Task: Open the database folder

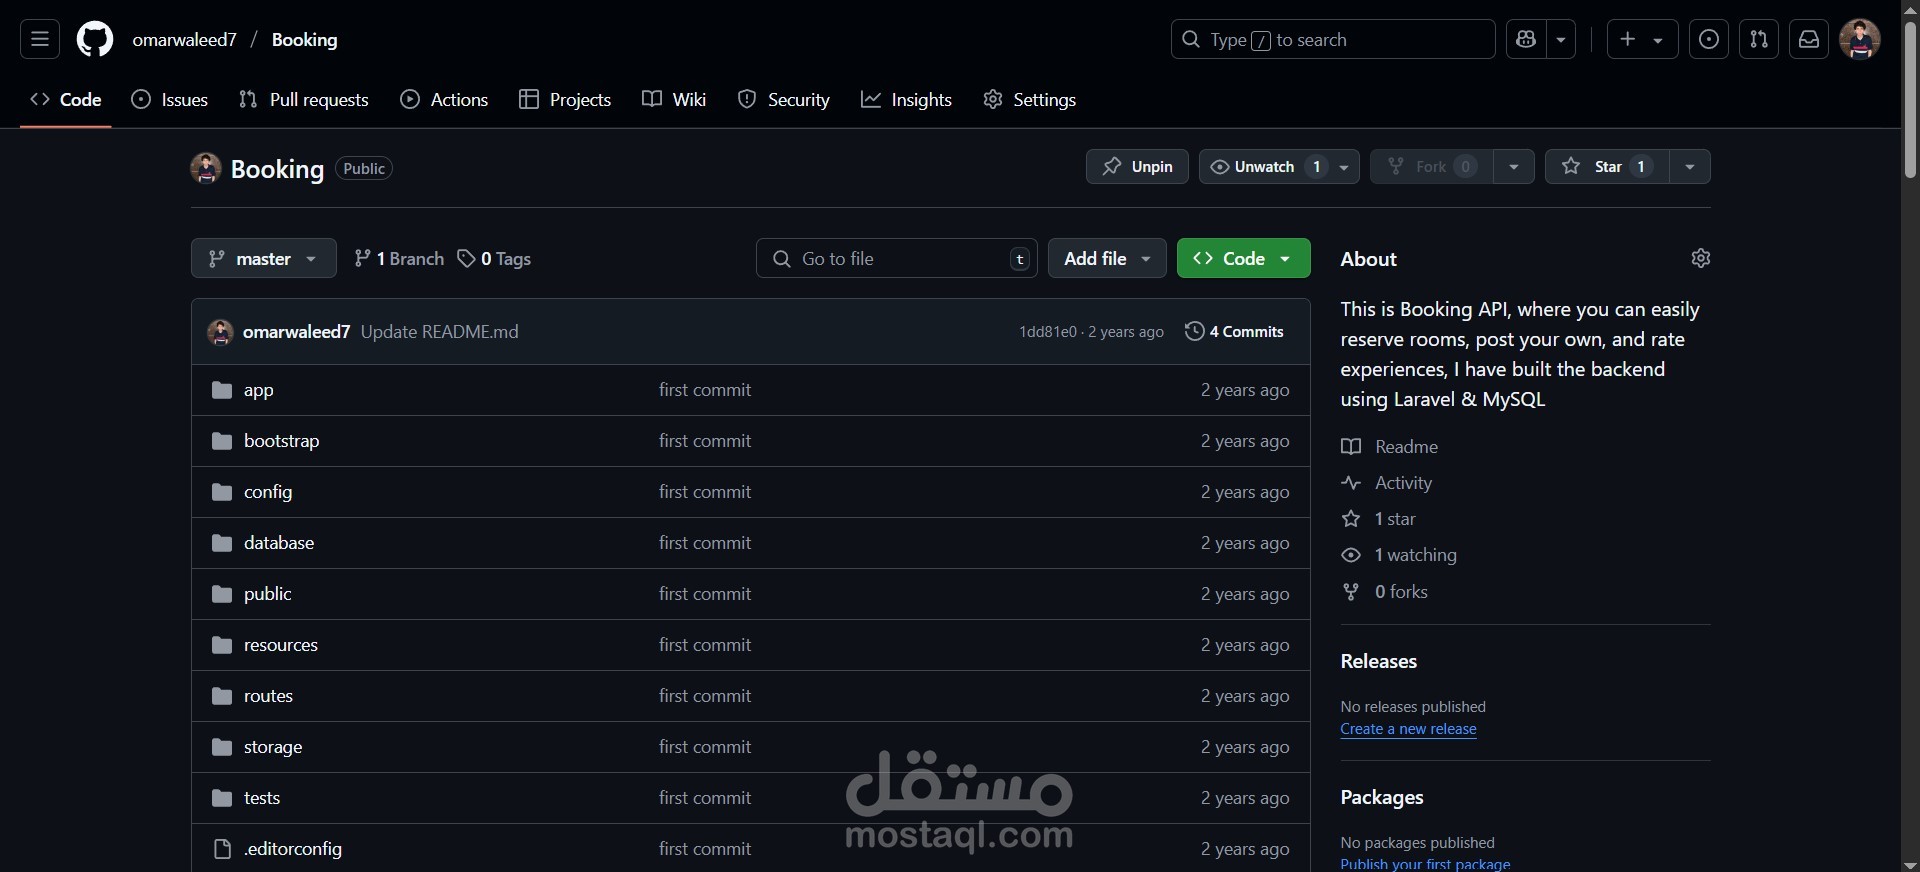Action: pyautogui.click(x=278, y=543)
